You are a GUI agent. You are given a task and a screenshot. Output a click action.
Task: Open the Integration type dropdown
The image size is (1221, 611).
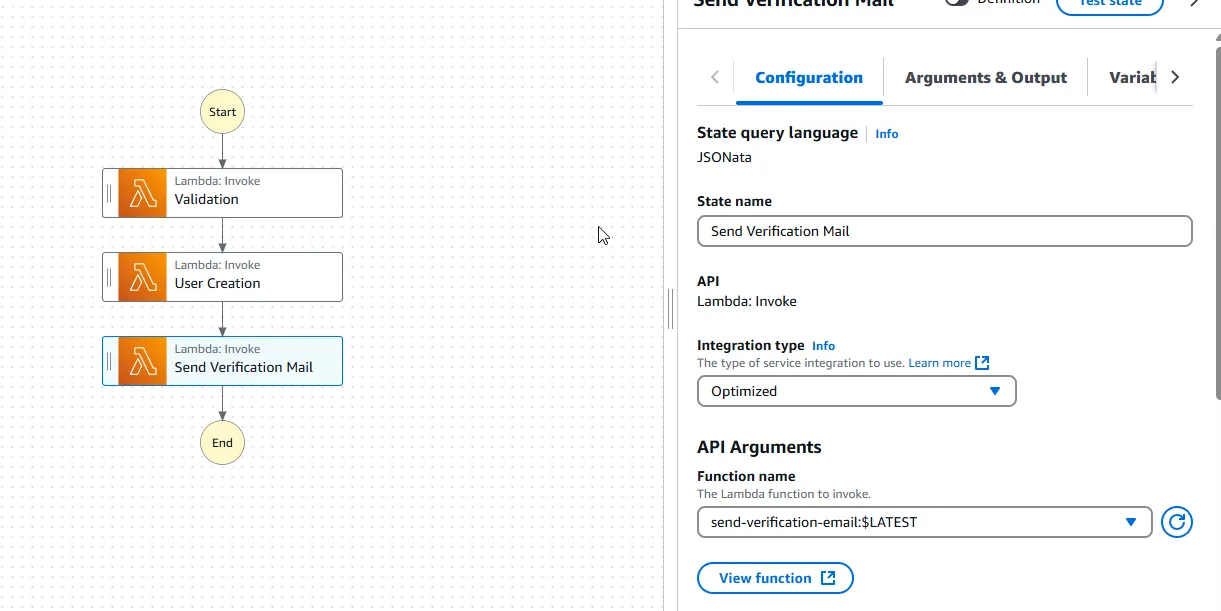coord(856,391)
